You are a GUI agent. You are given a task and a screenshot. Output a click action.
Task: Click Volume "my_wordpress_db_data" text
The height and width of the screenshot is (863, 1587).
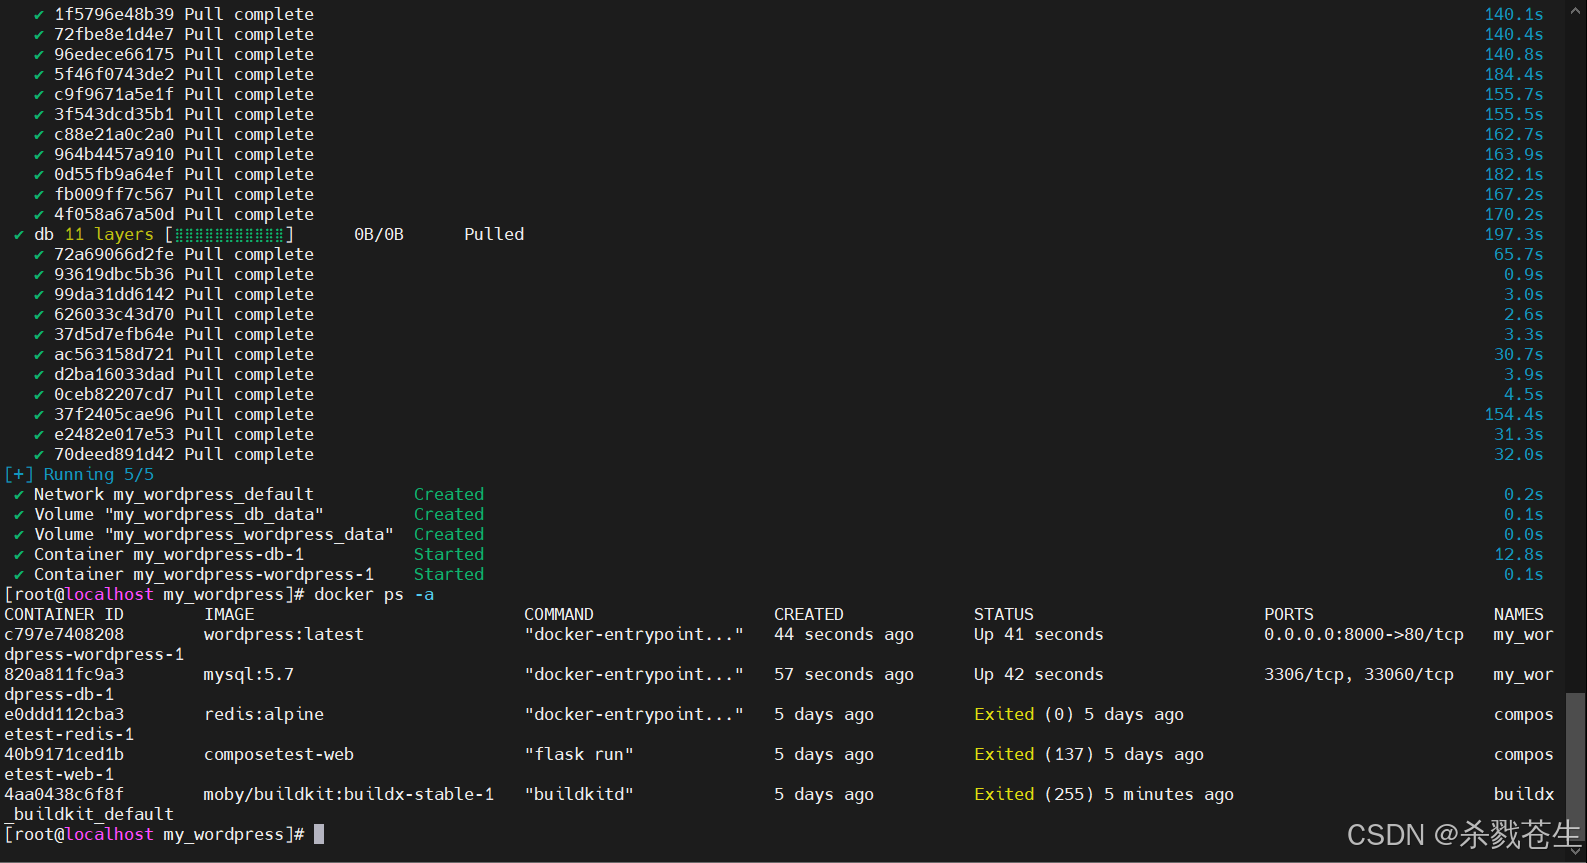point(179,514)
